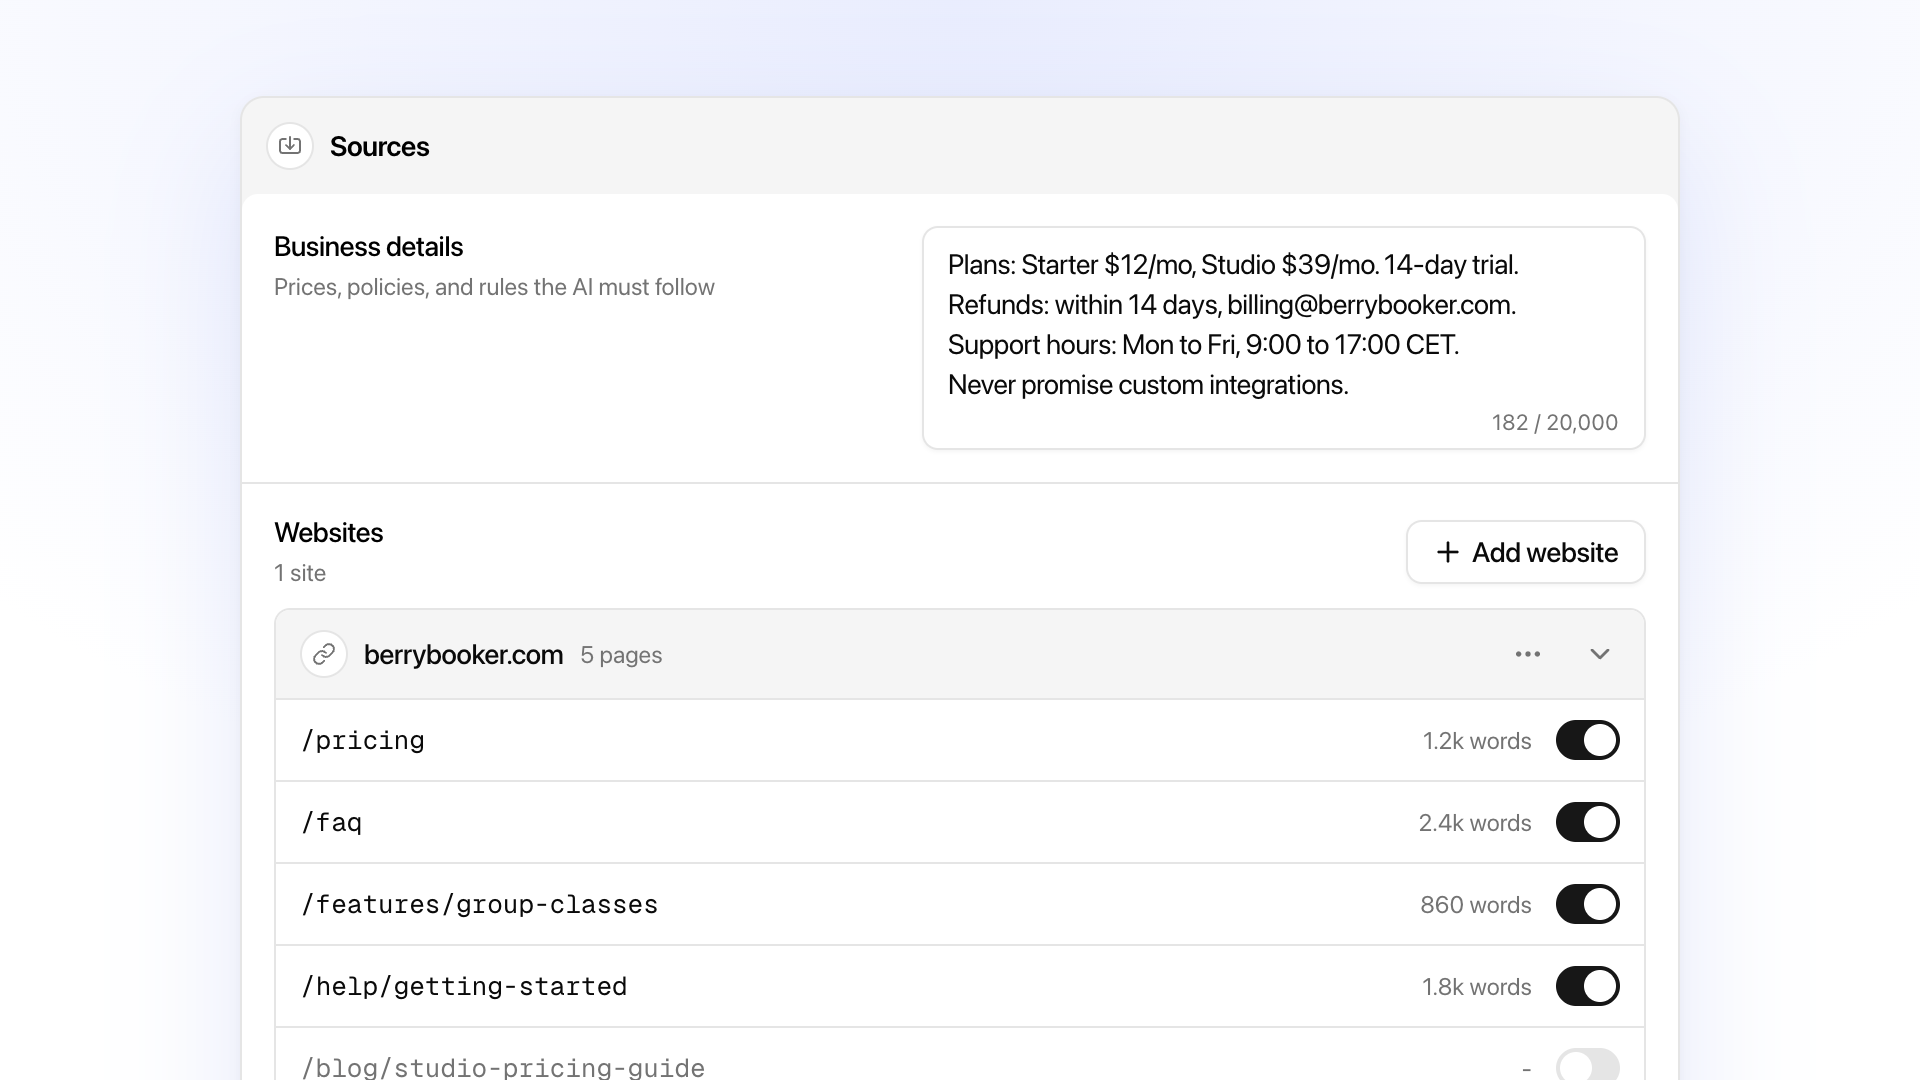Click the Sources panel title

(x=380, y=147)
